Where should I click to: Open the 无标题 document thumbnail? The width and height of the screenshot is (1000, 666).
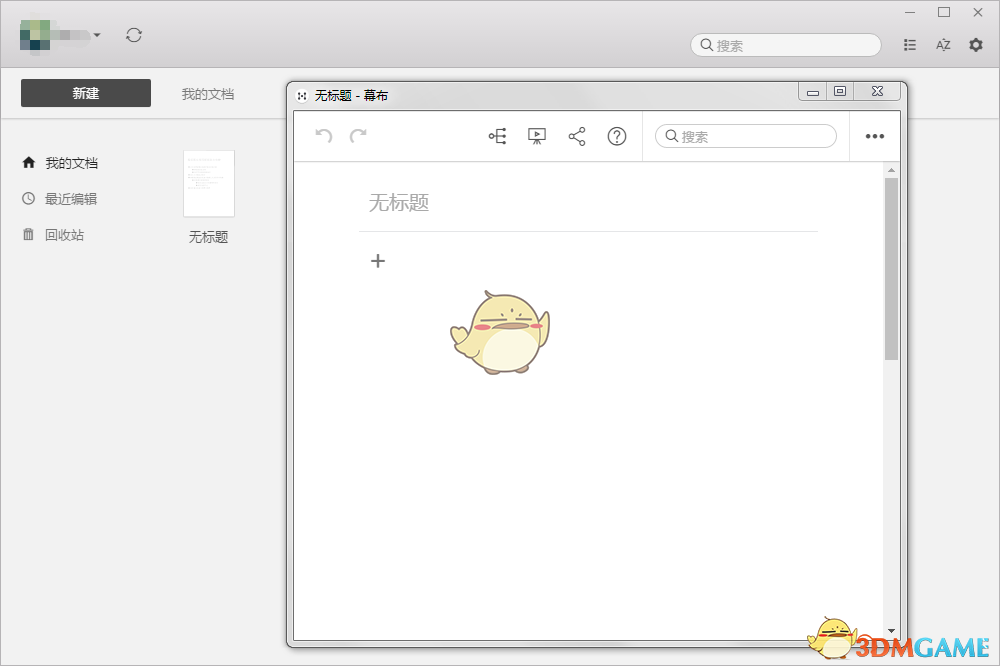pyautogui.click(x=207, y=183)
